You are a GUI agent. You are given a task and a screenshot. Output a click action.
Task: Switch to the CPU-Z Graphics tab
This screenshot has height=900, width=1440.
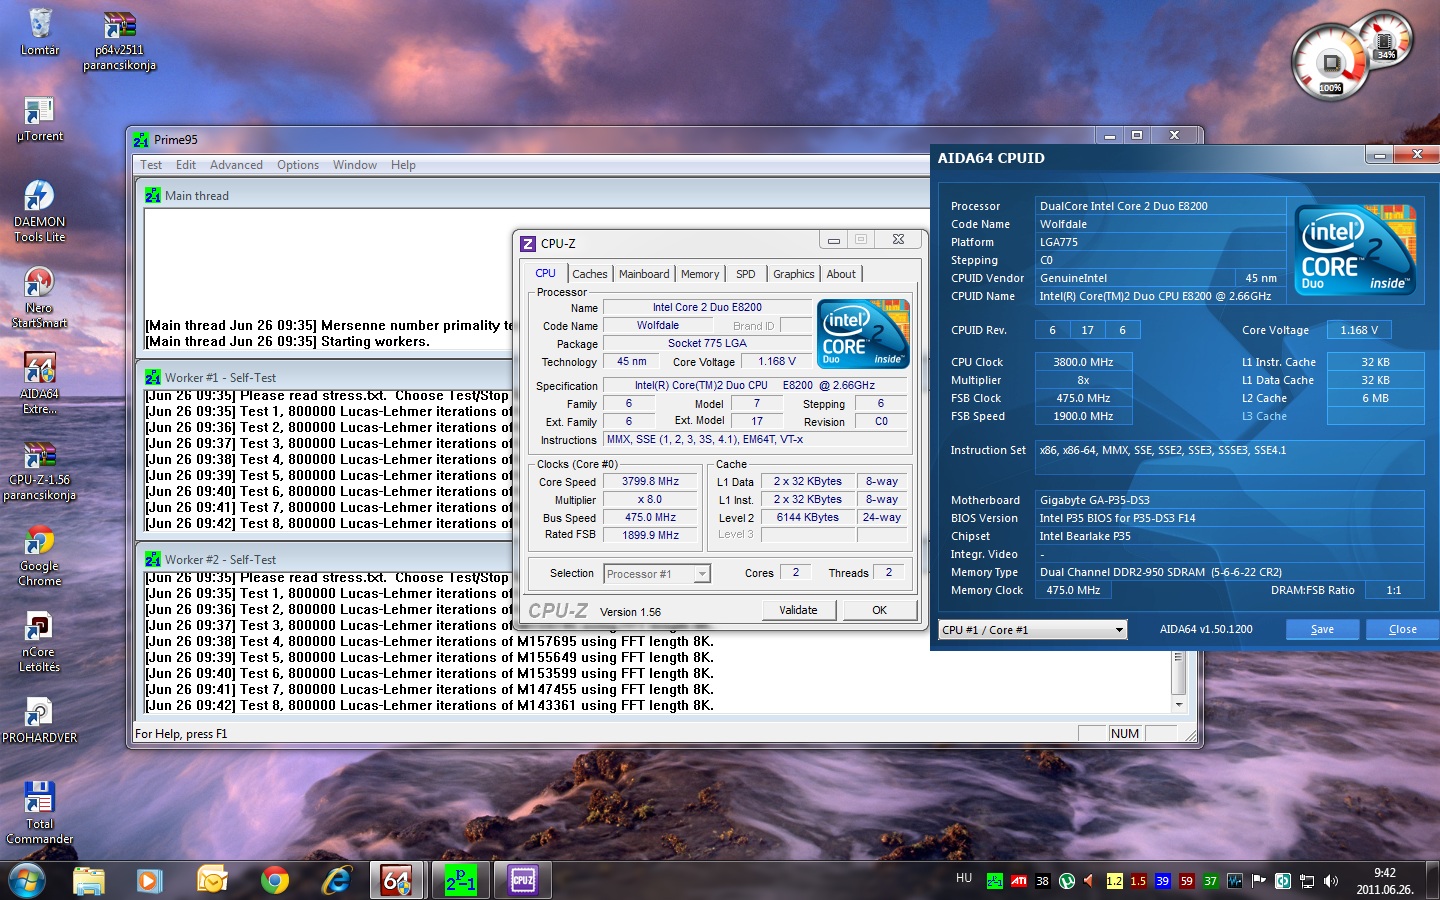(x=794, y=274)
